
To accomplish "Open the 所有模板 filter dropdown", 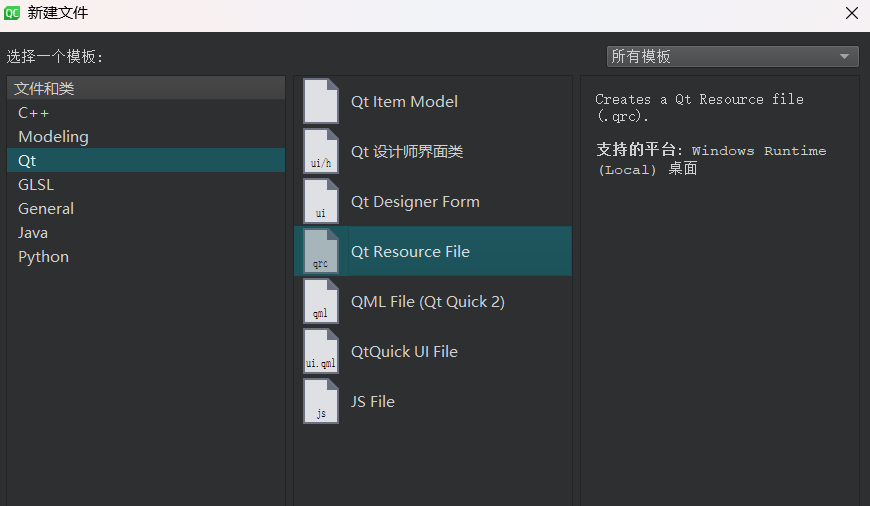I will (x=732, y=57).
